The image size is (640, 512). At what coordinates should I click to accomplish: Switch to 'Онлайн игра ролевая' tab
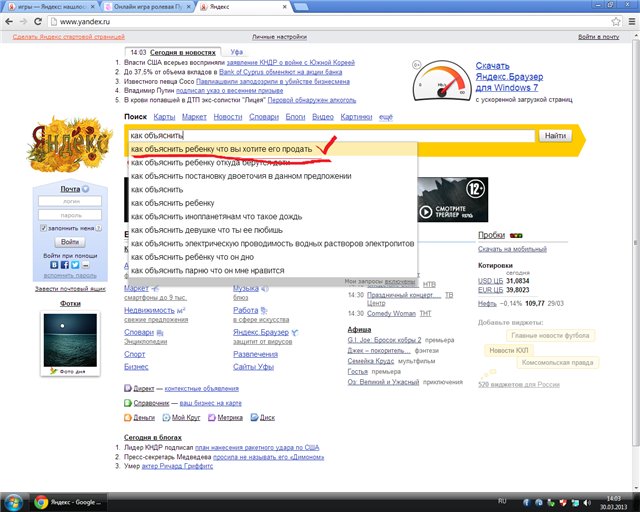click(x=148, y=7)
